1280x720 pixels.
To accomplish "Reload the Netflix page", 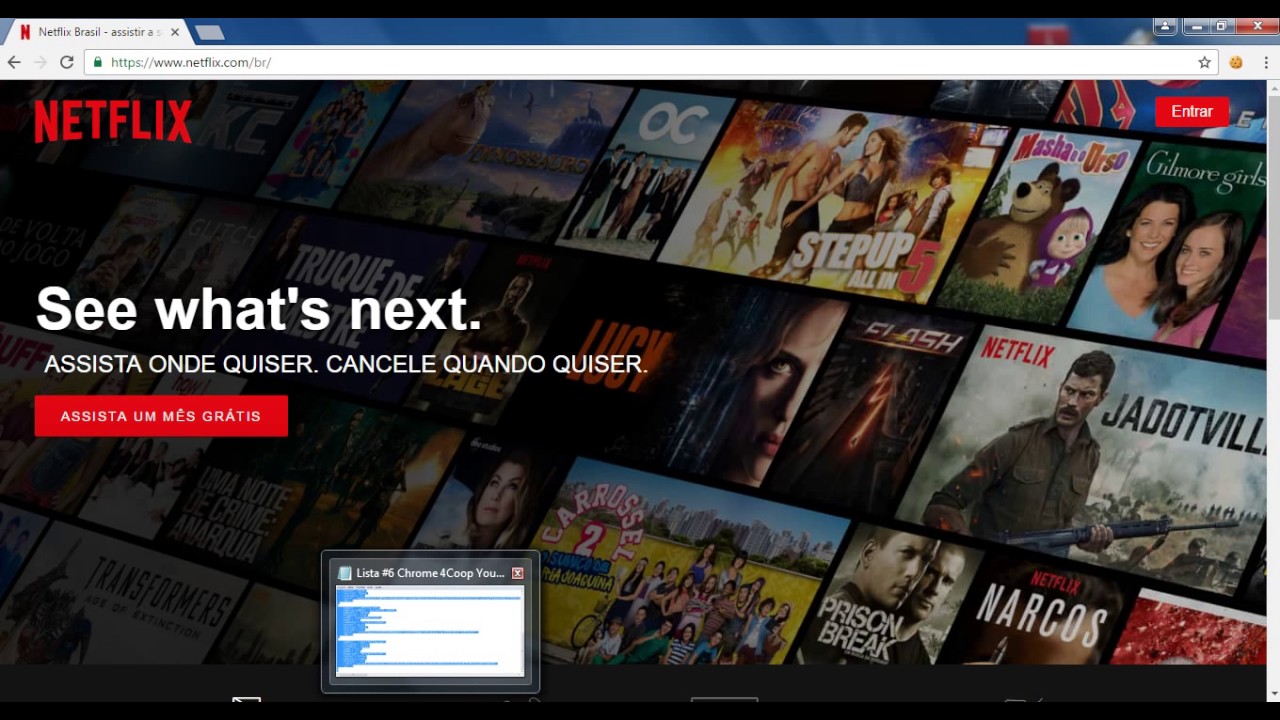I will click(x=67, y=62).
